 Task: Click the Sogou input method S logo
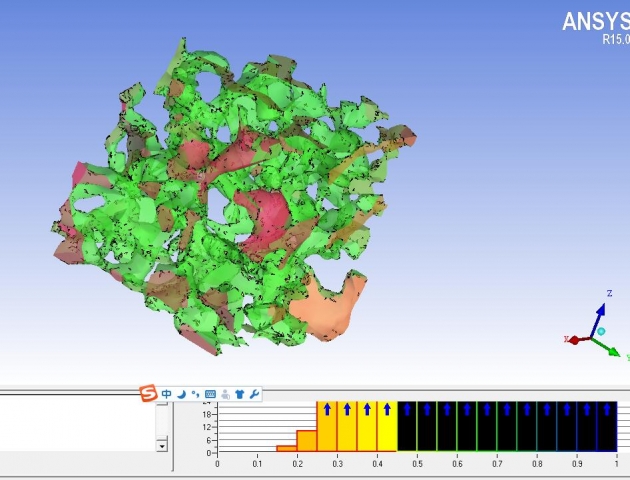pyautogui.click(x=149, y=394)
